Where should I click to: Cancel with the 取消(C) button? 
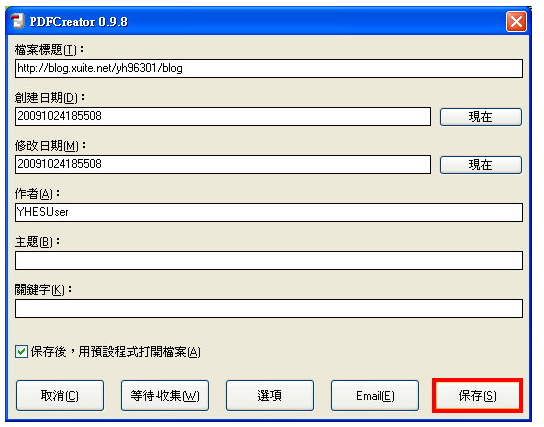click(60, 395)
